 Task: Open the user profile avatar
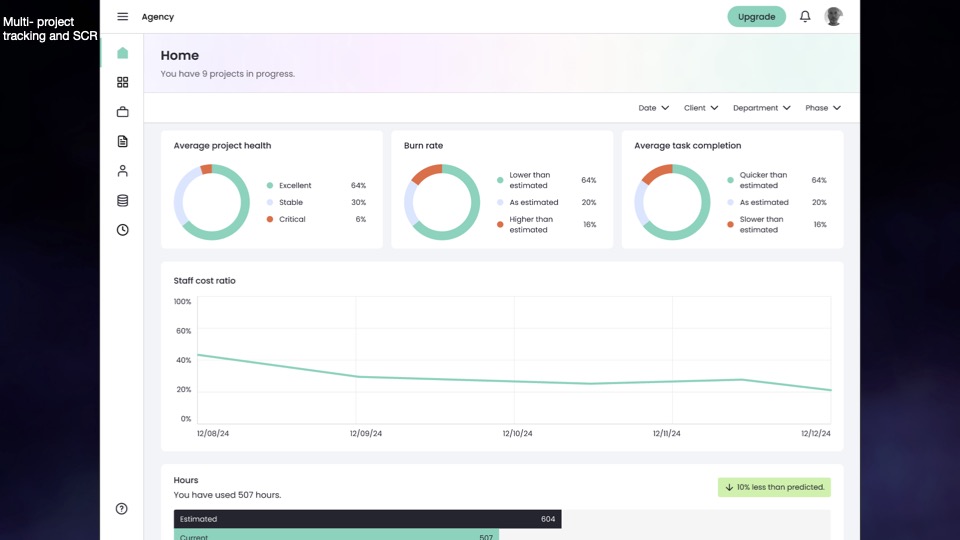tap(833, 17)
